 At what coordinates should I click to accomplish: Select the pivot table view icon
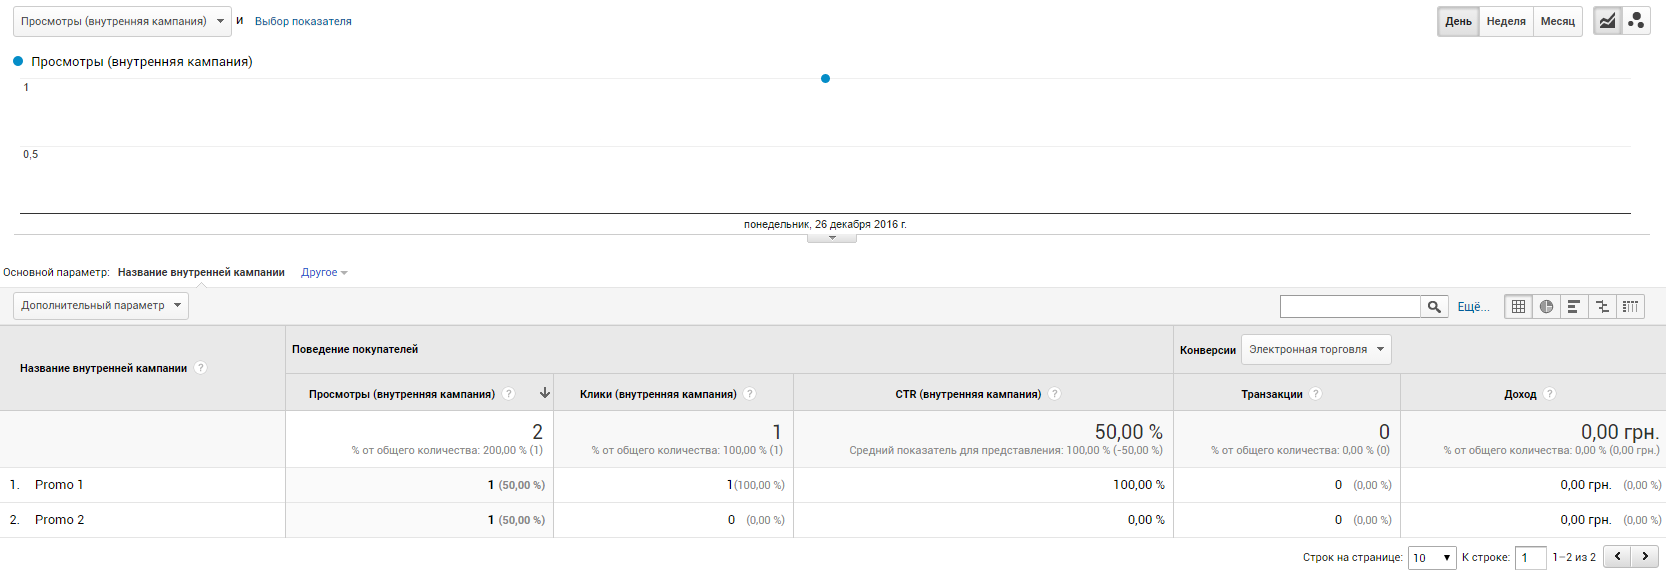1631,306
